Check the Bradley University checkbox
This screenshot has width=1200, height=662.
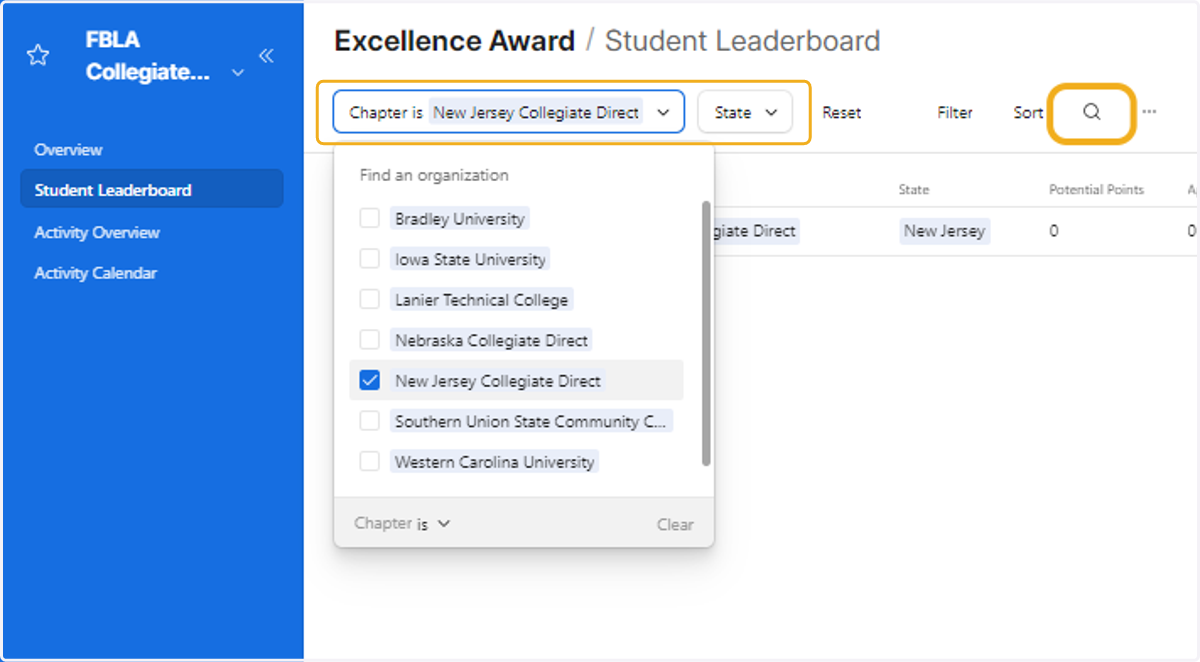pyautogui.click(x=370, y=218)
